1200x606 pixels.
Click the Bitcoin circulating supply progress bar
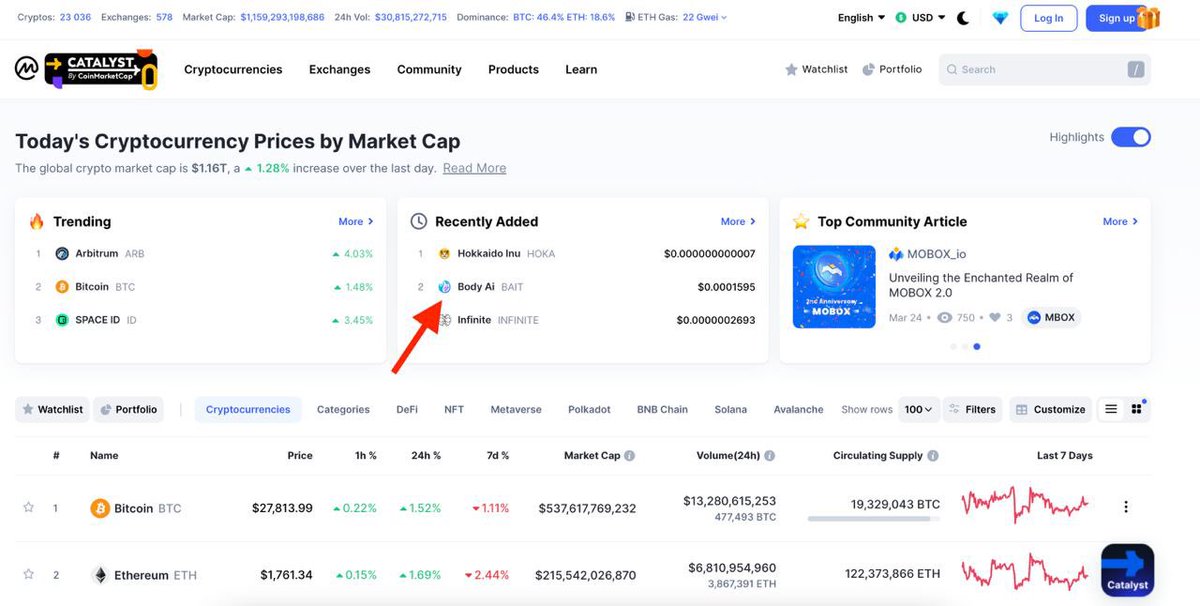pos(873,519)
